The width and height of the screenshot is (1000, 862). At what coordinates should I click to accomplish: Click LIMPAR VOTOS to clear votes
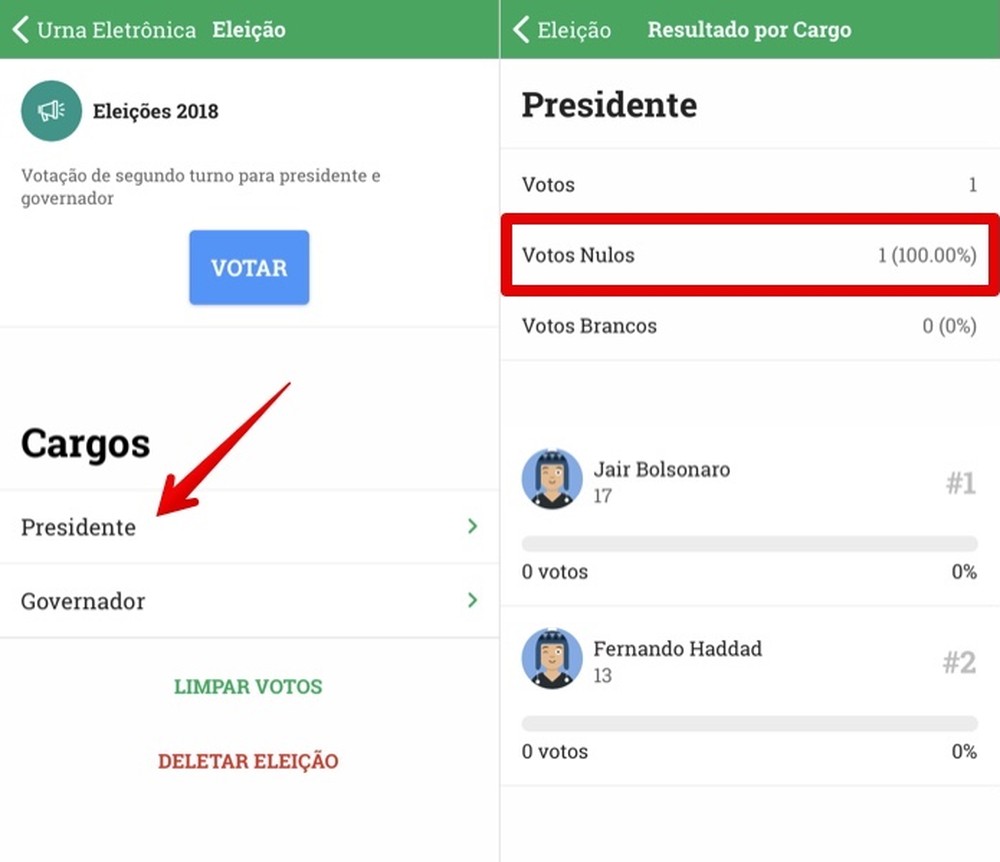[247, 687]
